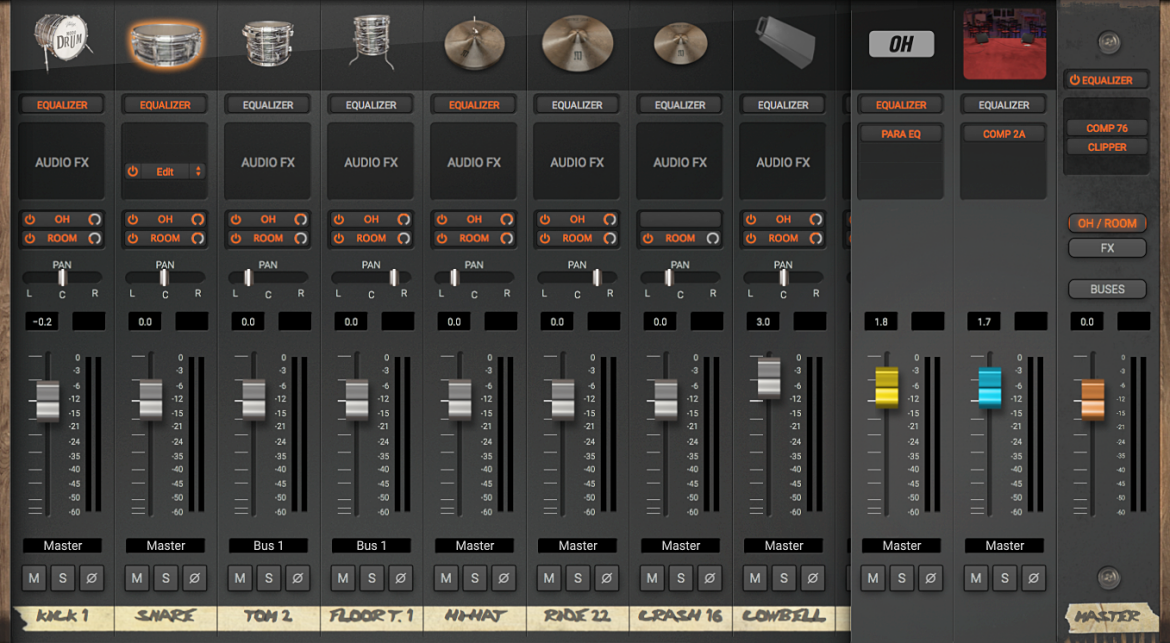Select the highlighted snare drum icon

[166, 43]
